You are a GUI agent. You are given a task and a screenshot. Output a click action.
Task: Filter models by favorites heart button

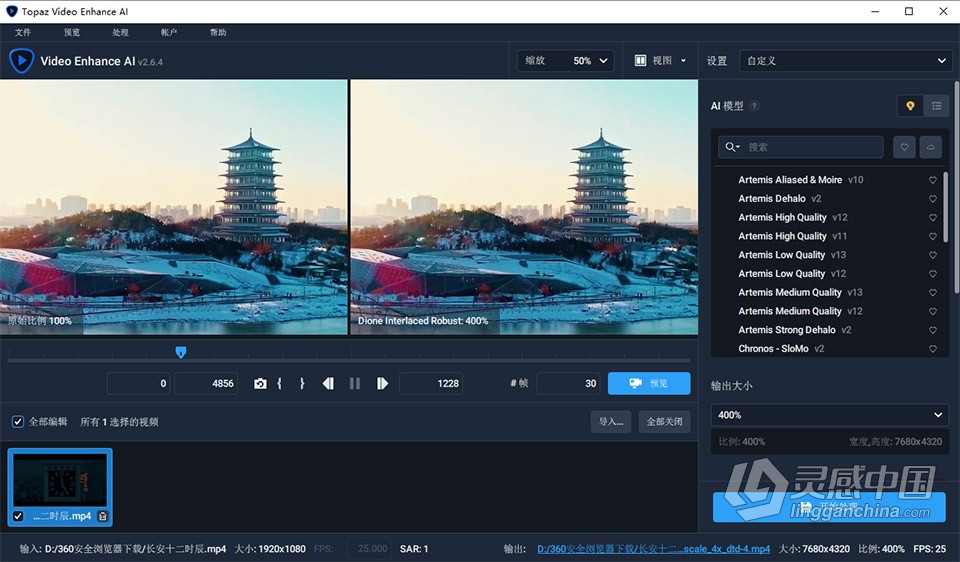click(904, 147)
